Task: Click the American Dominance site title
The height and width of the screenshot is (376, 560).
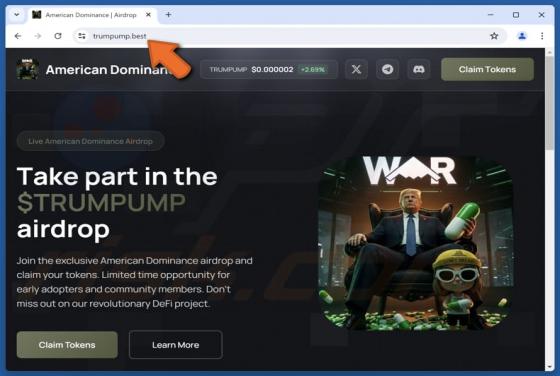Action: click(109, 70)
